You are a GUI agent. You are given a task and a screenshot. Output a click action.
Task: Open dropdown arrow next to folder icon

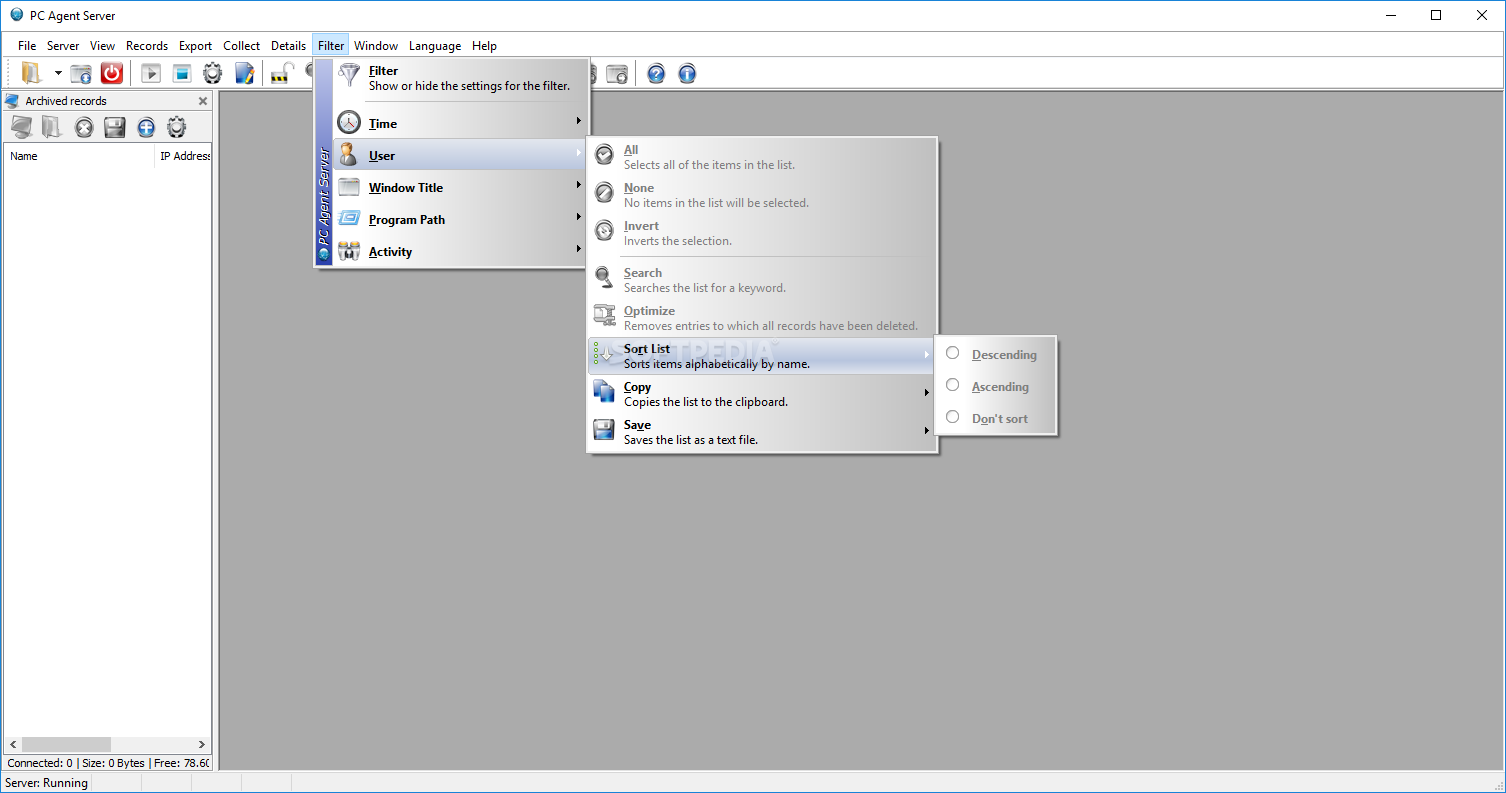click(x=58, y=73)
